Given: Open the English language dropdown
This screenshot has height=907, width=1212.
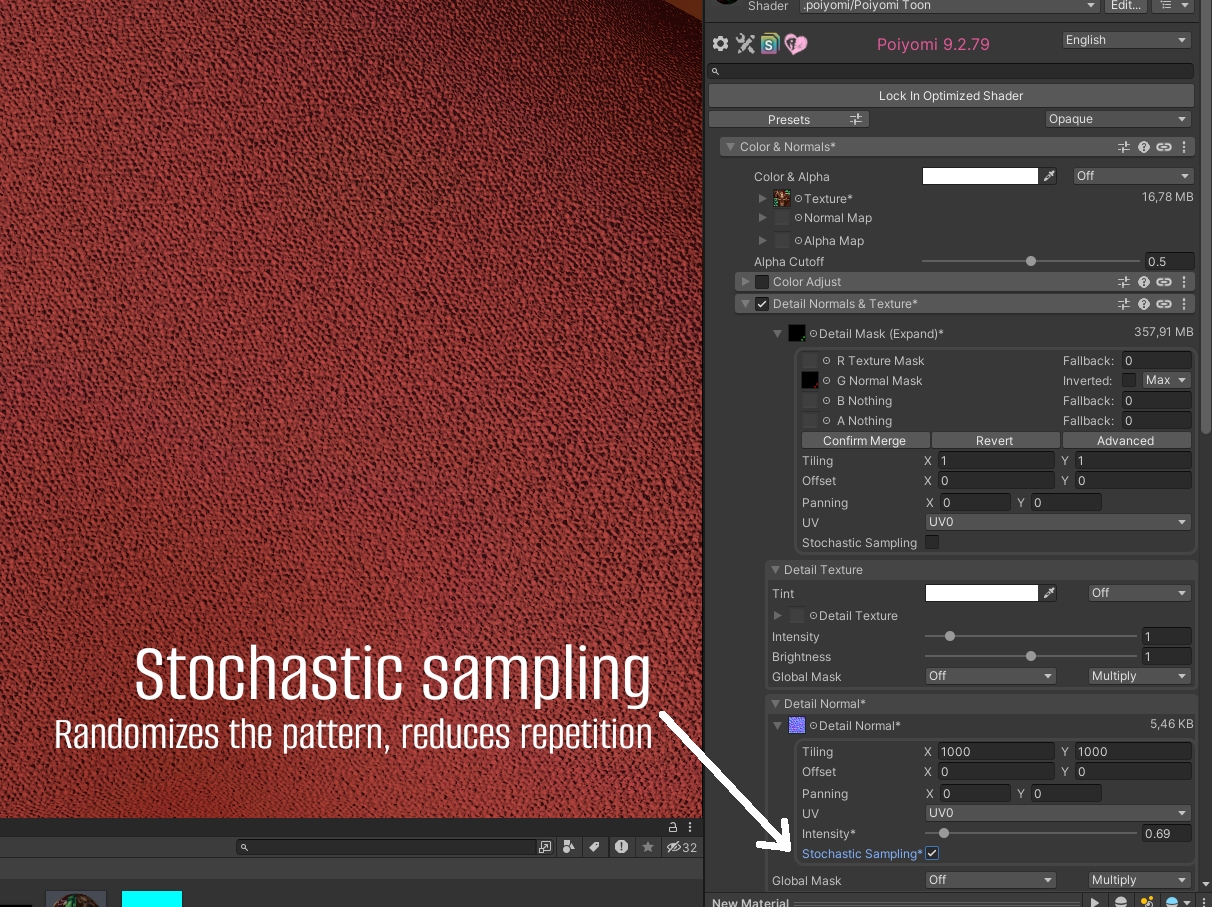Looking at the screenshot, I should point(1126,40).
